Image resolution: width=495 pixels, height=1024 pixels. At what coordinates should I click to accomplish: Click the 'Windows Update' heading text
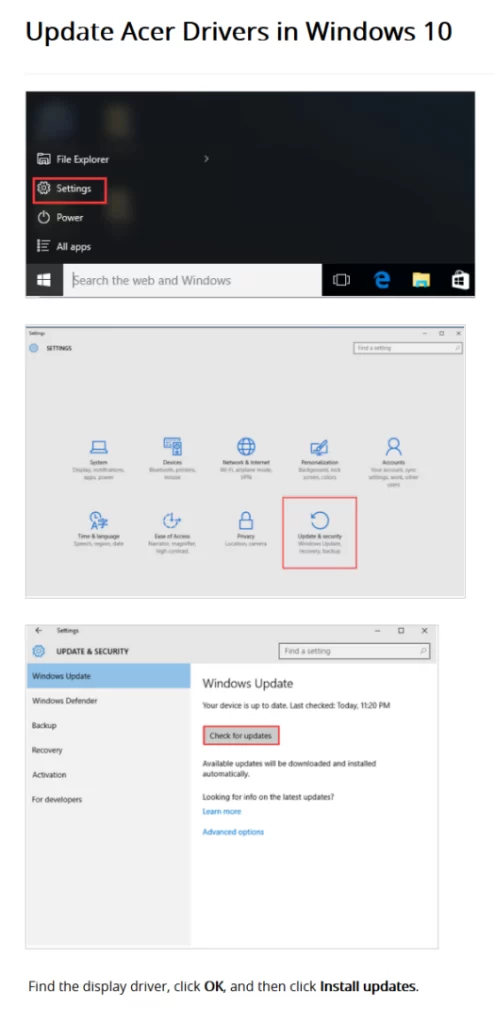248,684
